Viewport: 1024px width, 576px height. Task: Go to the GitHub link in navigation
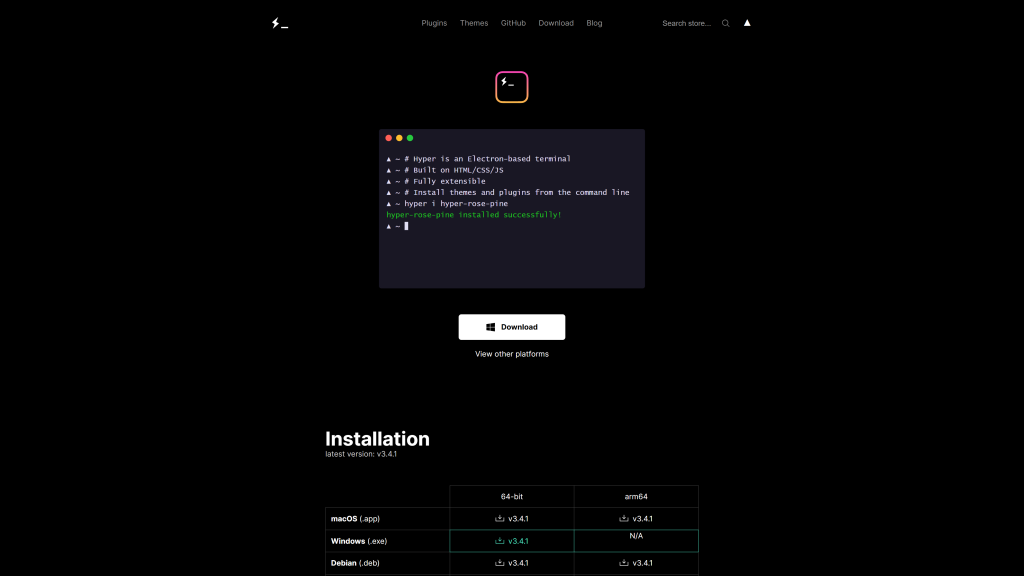(x=513, y=23)
